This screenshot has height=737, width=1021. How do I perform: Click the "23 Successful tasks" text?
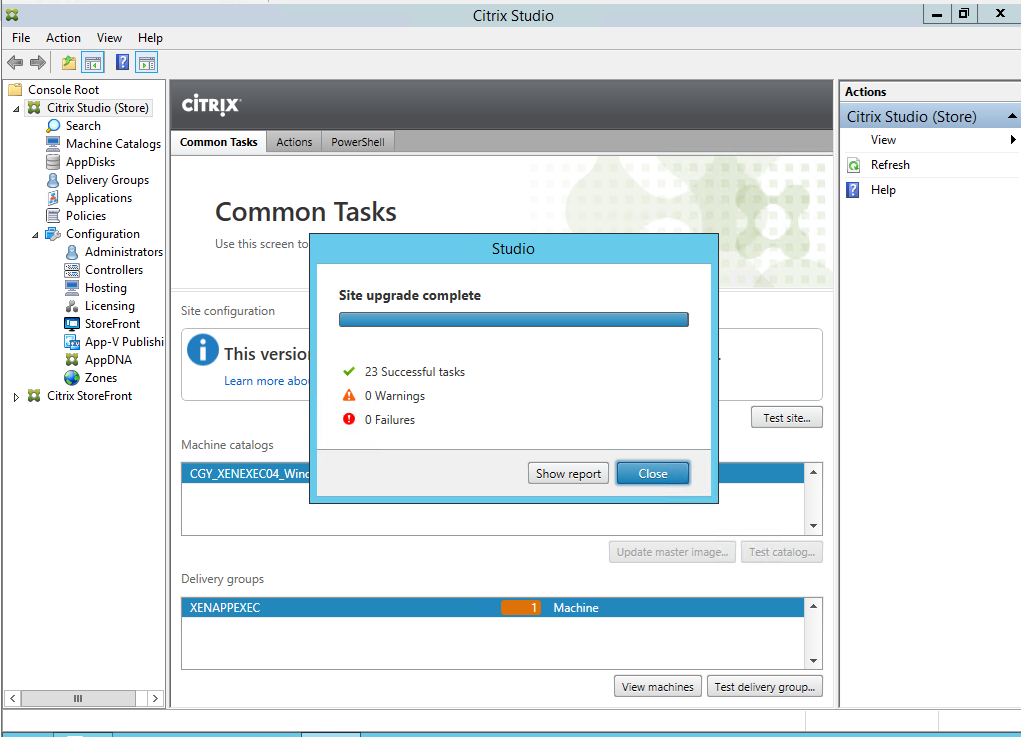click(415, 372)
